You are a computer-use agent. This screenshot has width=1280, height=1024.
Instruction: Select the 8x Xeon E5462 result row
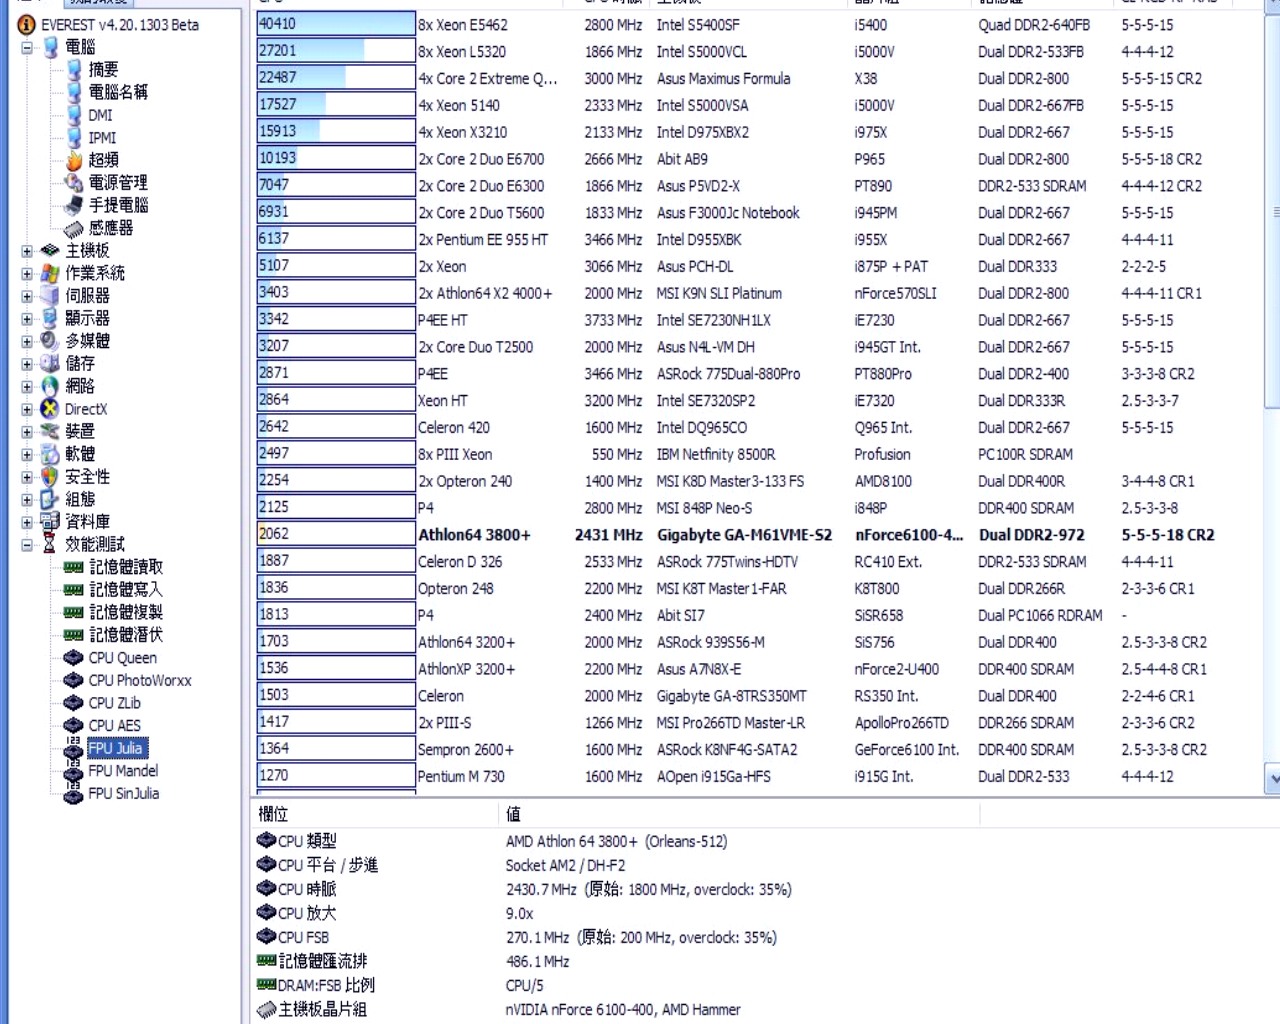click(758, 24)
